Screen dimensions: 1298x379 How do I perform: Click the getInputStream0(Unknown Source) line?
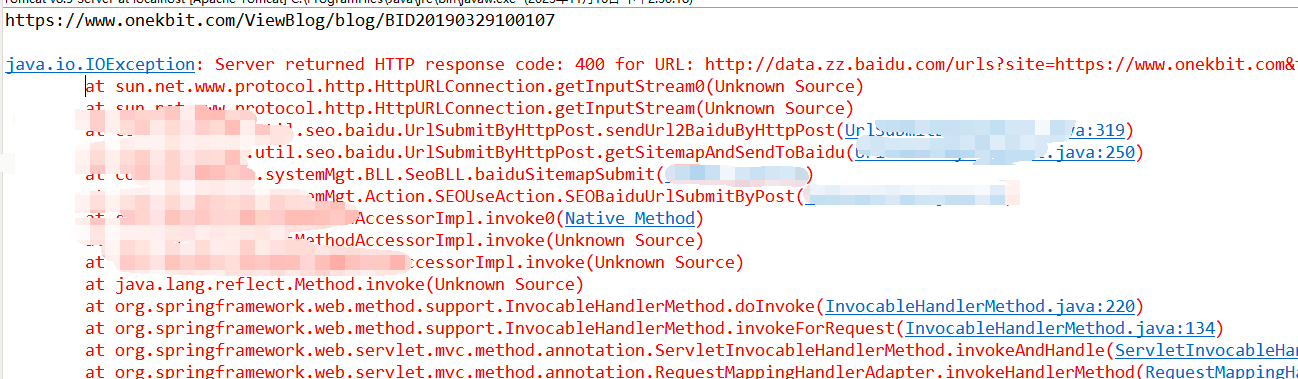pyautogui.click(x=474, y=87)
